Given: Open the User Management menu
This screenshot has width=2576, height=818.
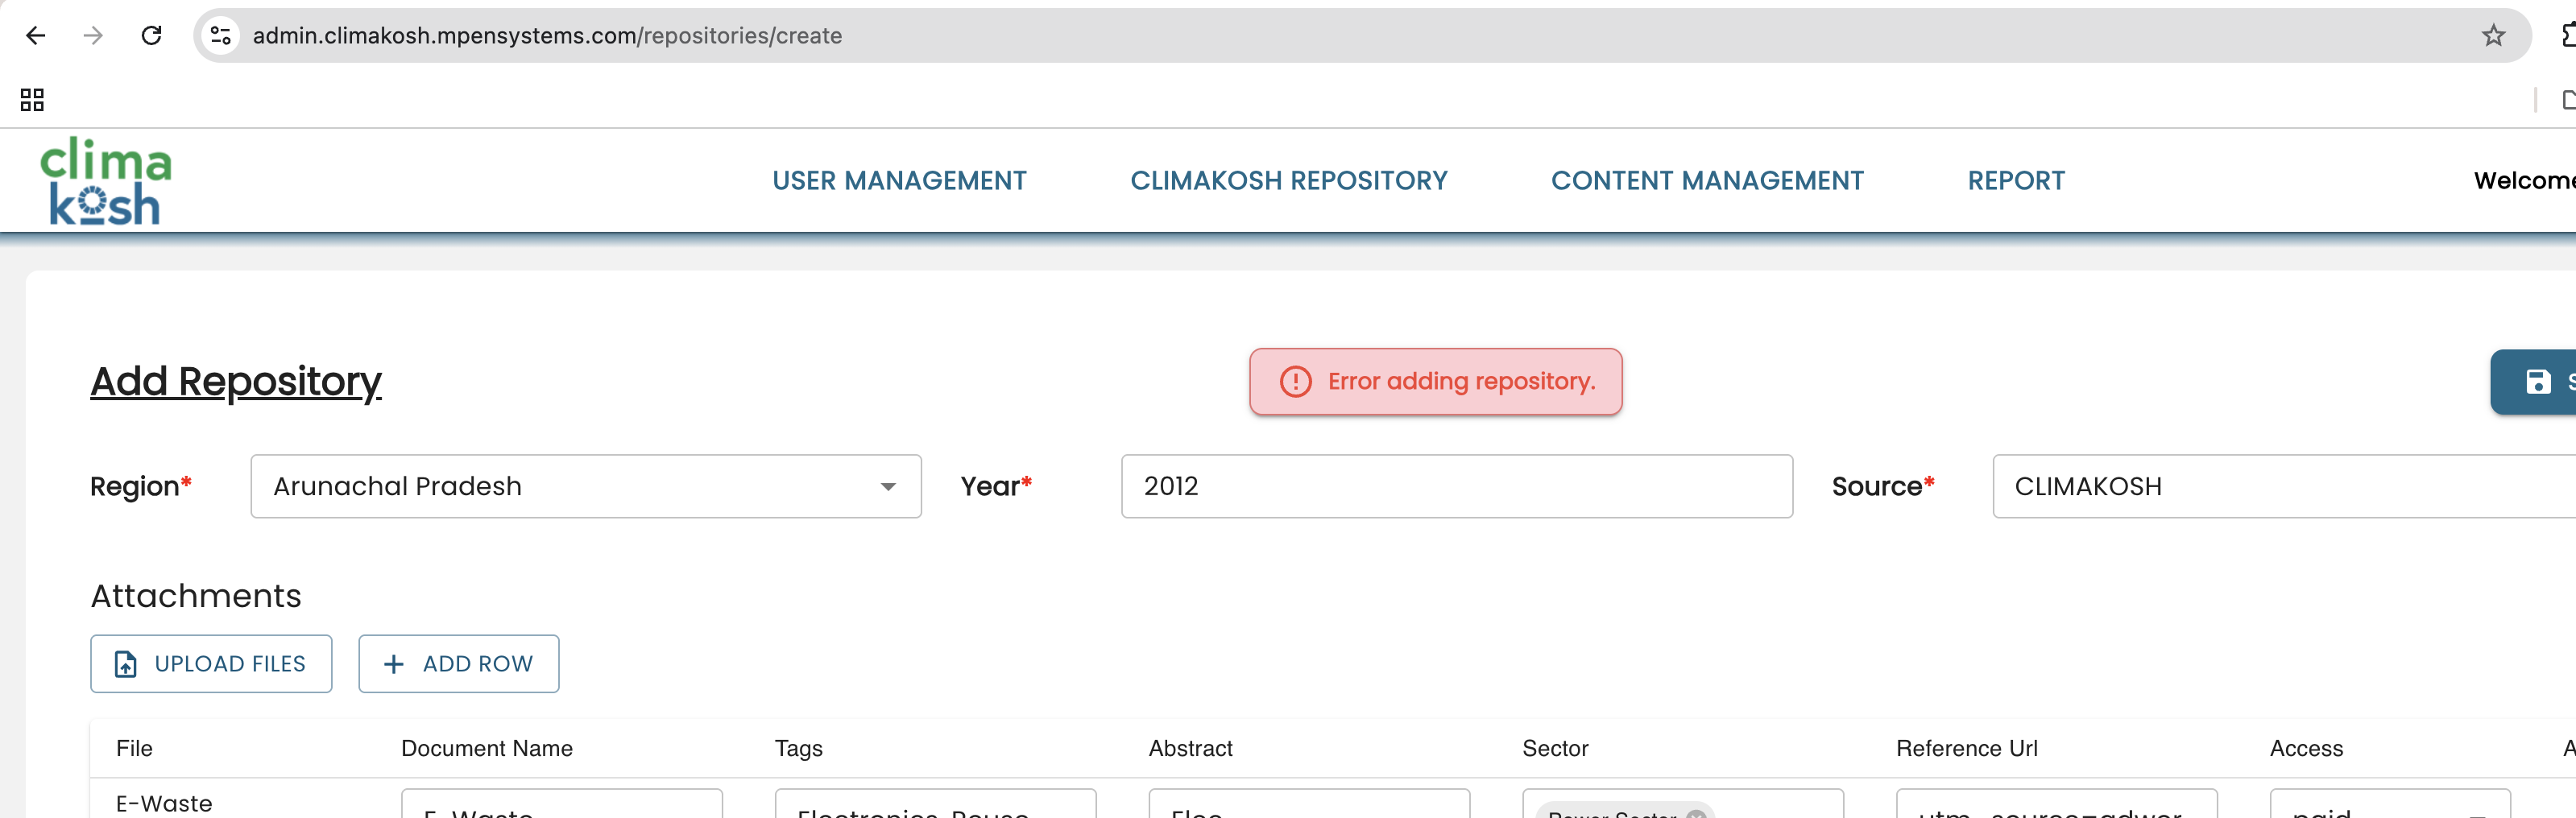Looking at the screenshot, I should click(x=899, y=181).
